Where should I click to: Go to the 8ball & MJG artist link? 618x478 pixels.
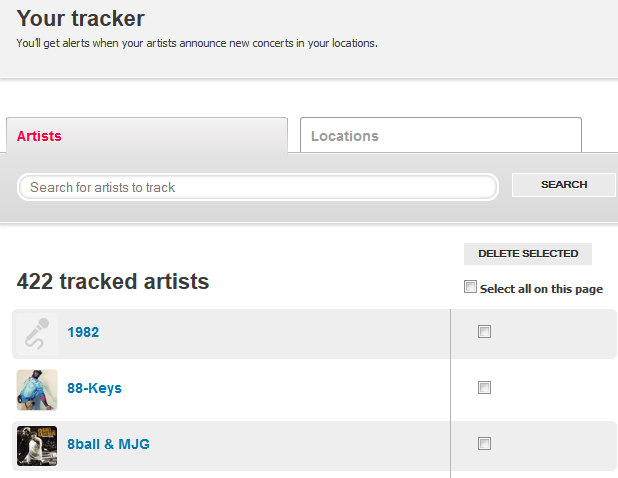pyautogui.click(x=108, y=445)
